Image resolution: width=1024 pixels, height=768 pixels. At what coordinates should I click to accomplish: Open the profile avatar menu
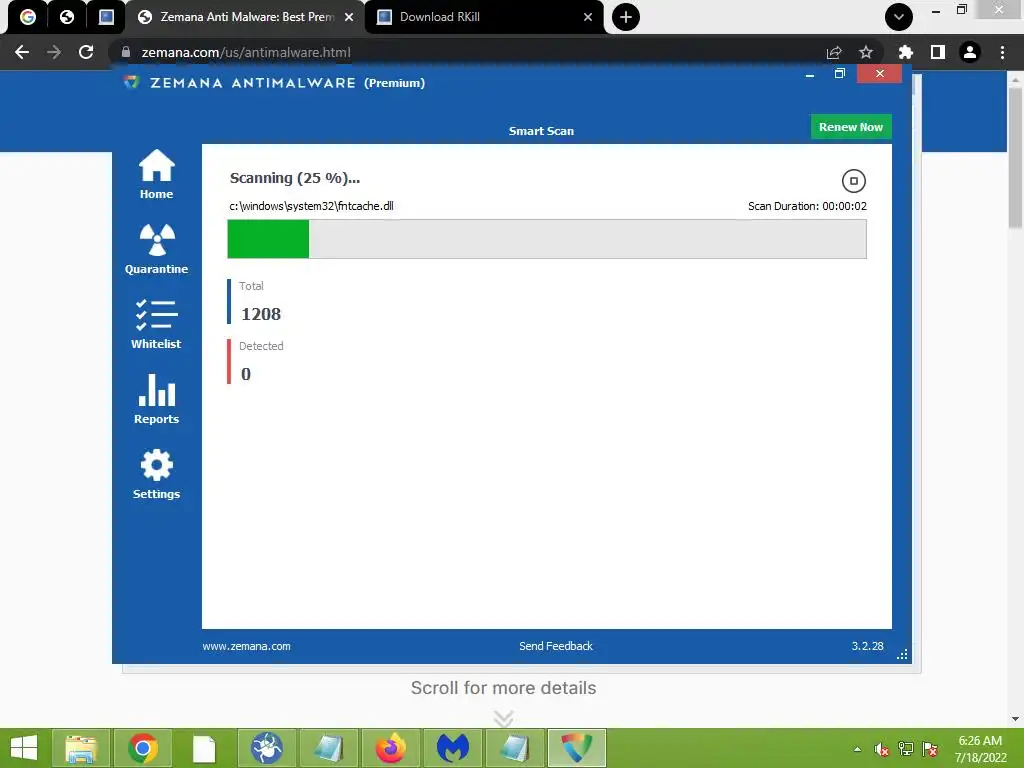coord(970,52)
